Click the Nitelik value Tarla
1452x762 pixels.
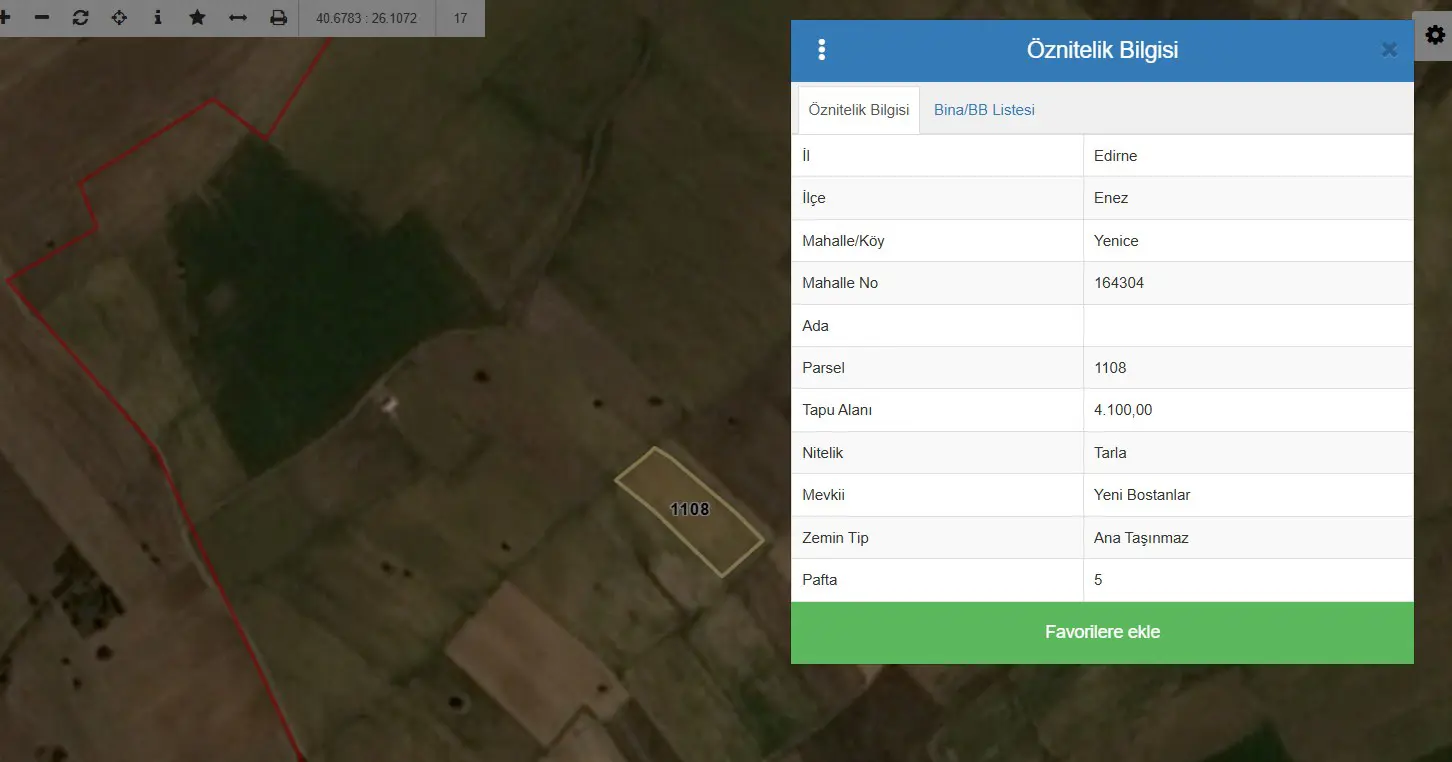[1110, 453]
